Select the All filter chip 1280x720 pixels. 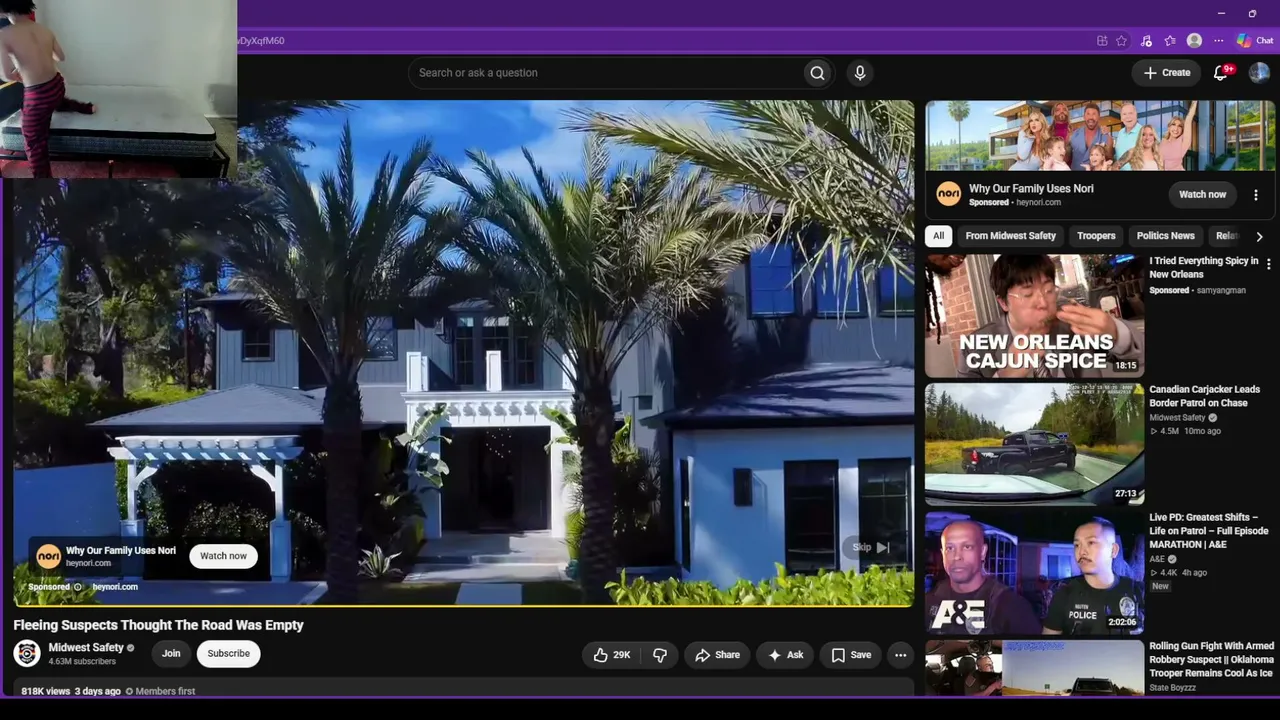click(x=938, y=236)
